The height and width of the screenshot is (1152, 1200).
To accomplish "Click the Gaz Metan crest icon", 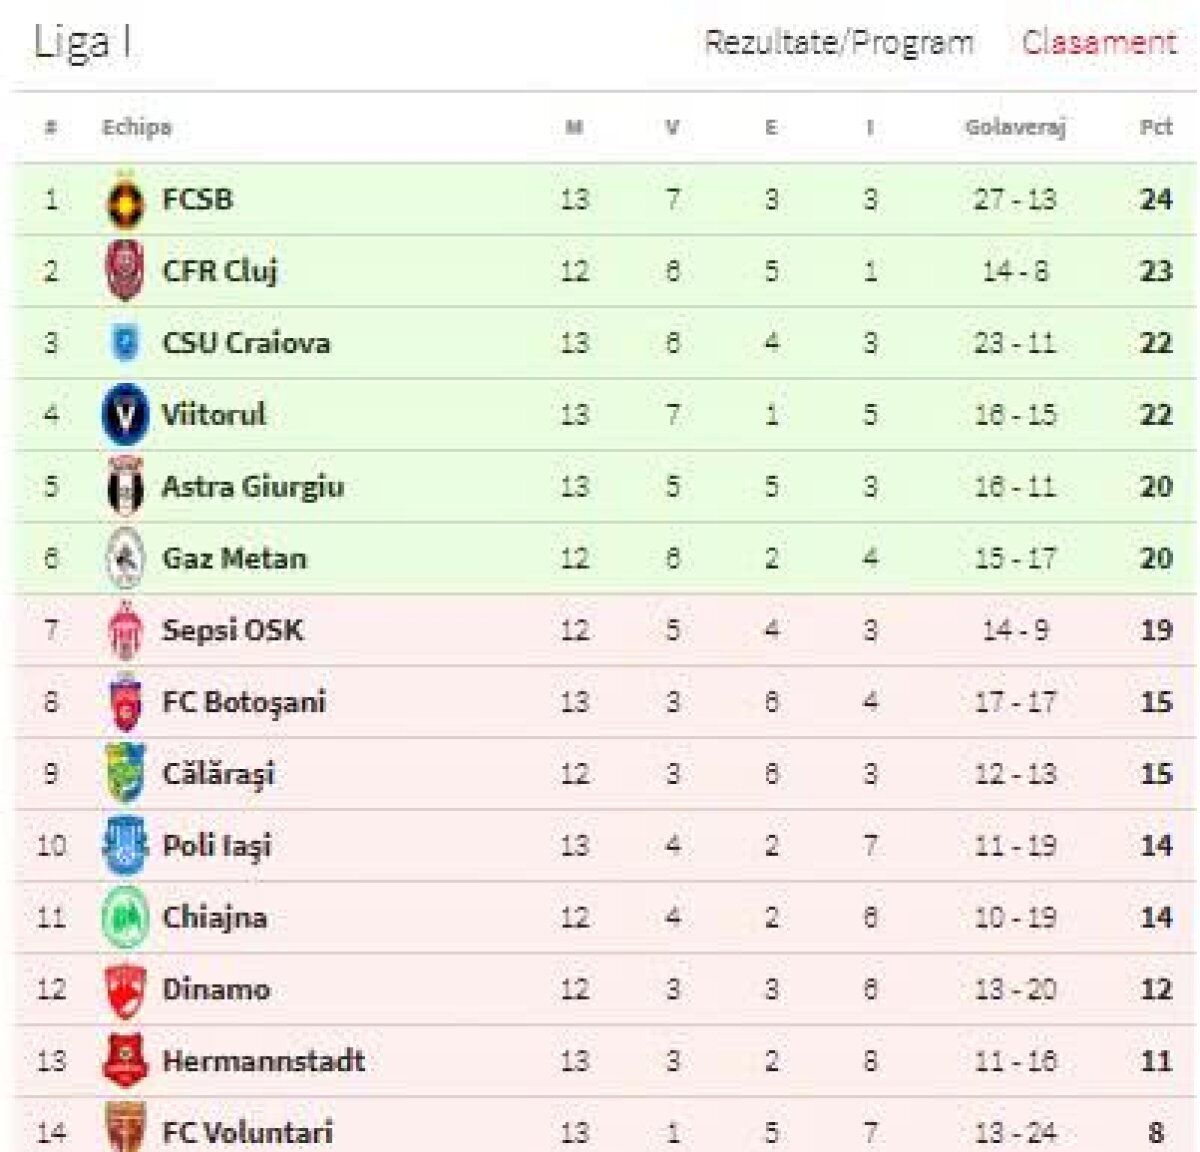I will coord(125,559).
